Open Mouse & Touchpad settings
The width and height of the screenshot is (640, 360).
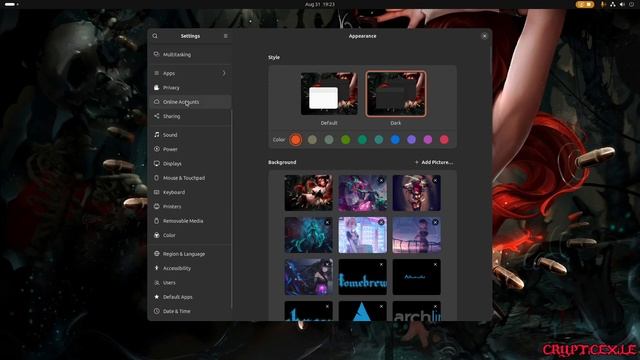190,178
